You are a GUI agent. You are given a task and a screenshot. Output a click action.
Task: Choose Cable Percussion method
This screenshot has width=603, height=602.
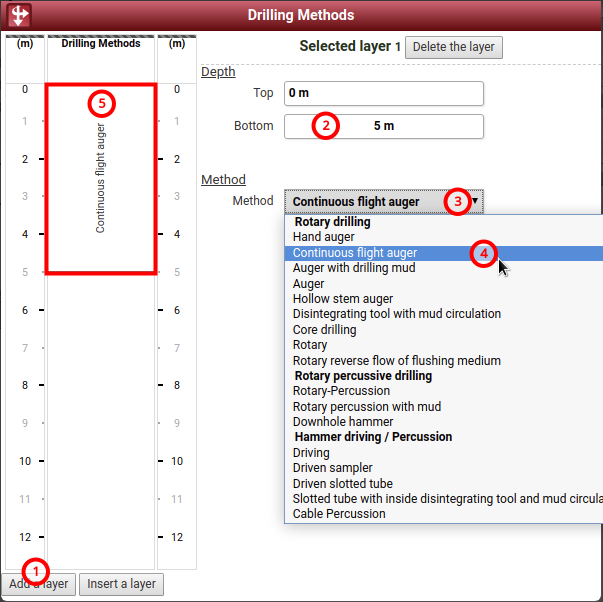(339, 514)
